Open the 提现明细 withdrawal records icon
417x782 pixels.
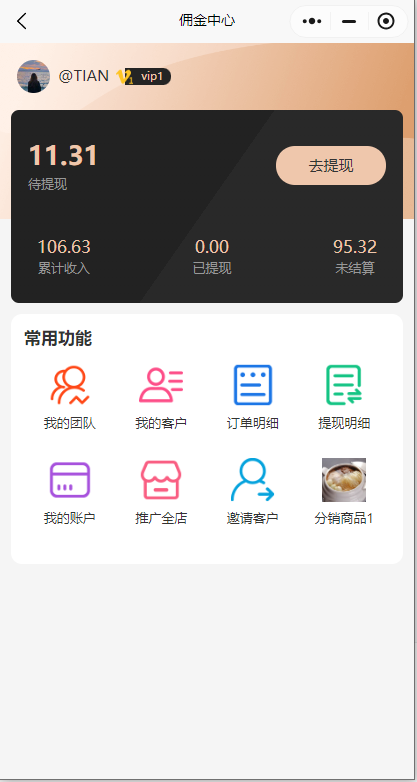pyautogui.click(x=344, y=385)
